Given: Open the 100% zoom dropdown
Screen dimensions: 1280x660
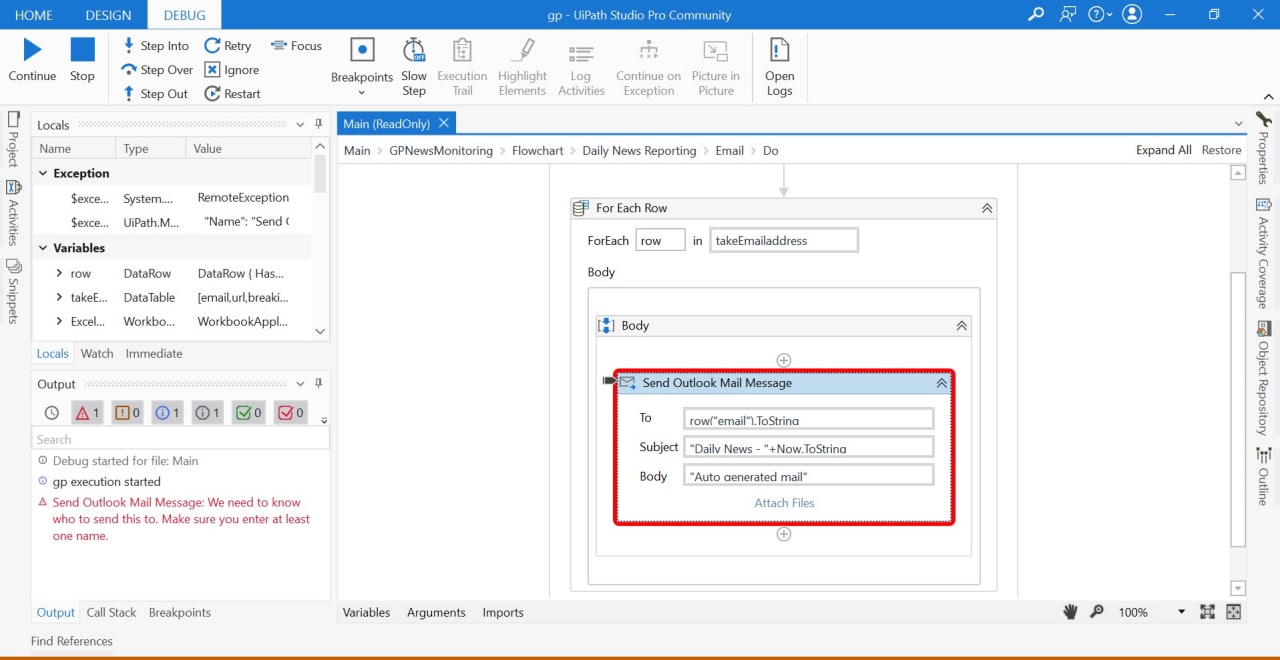Looking at the screenshot, I should (1181, 612).
